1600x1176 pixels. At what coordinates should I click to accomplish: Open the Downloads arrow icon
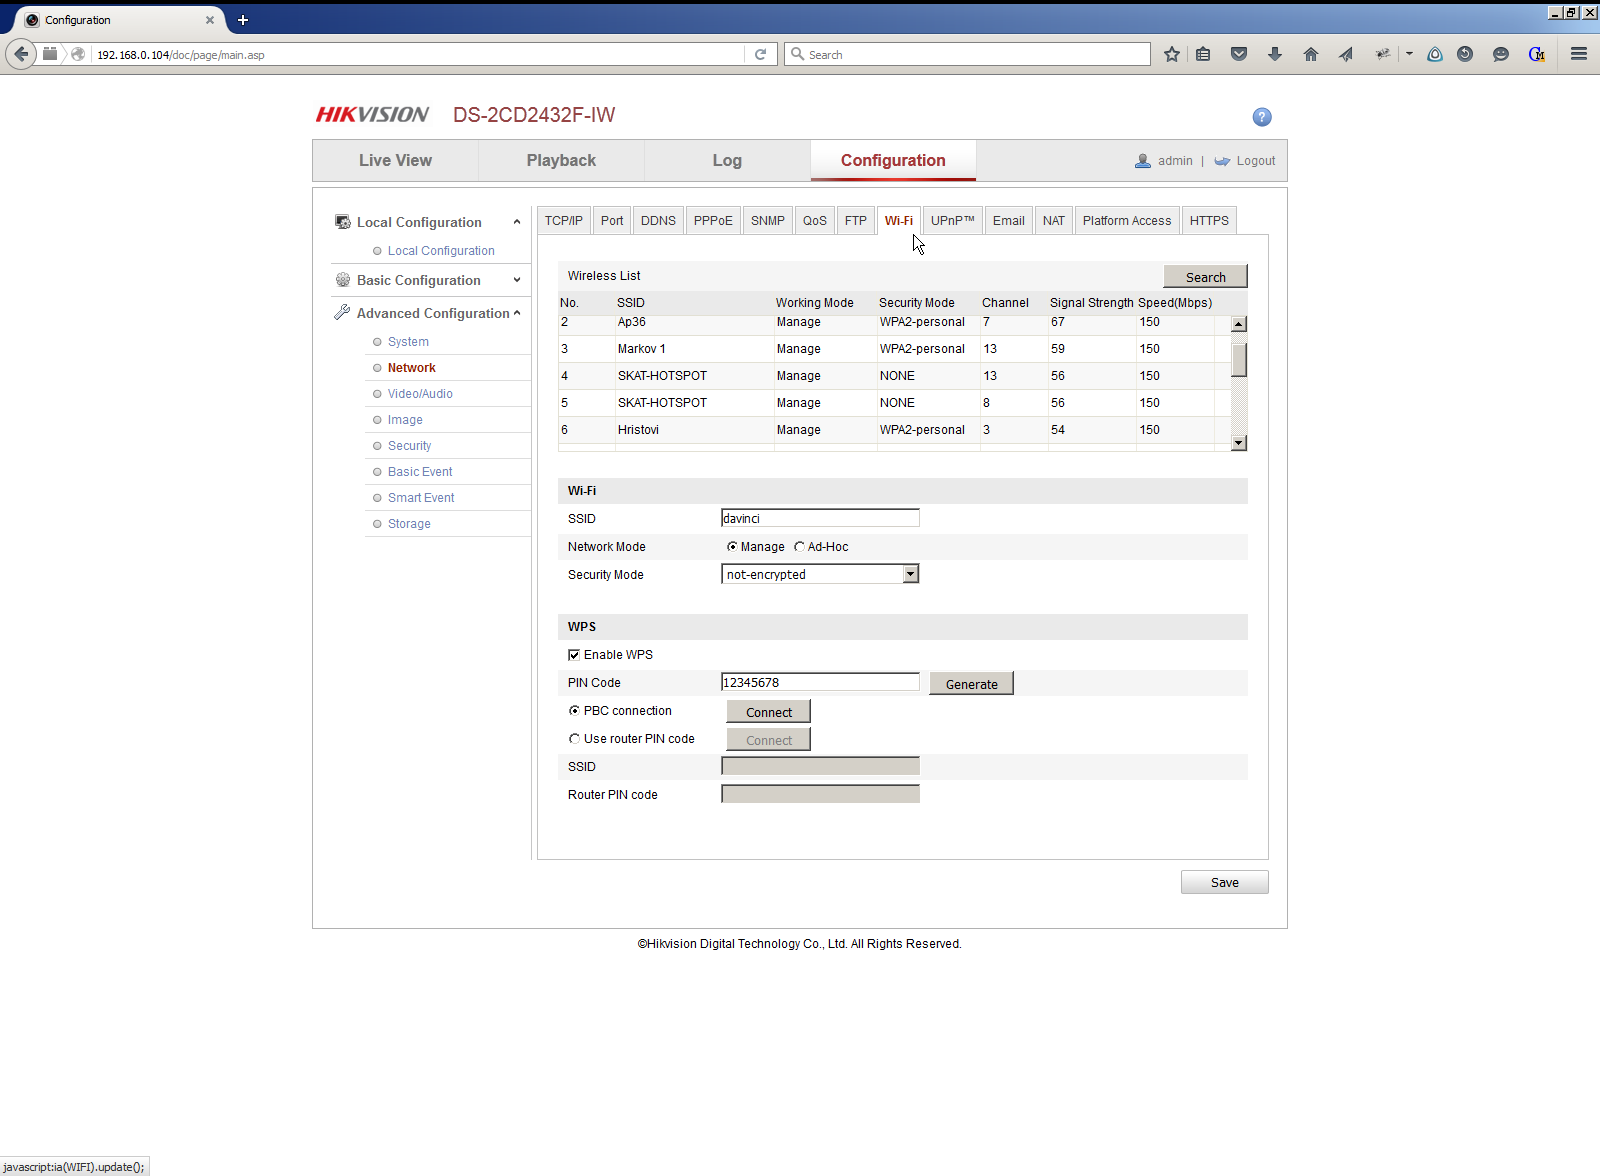(1275, 54)
